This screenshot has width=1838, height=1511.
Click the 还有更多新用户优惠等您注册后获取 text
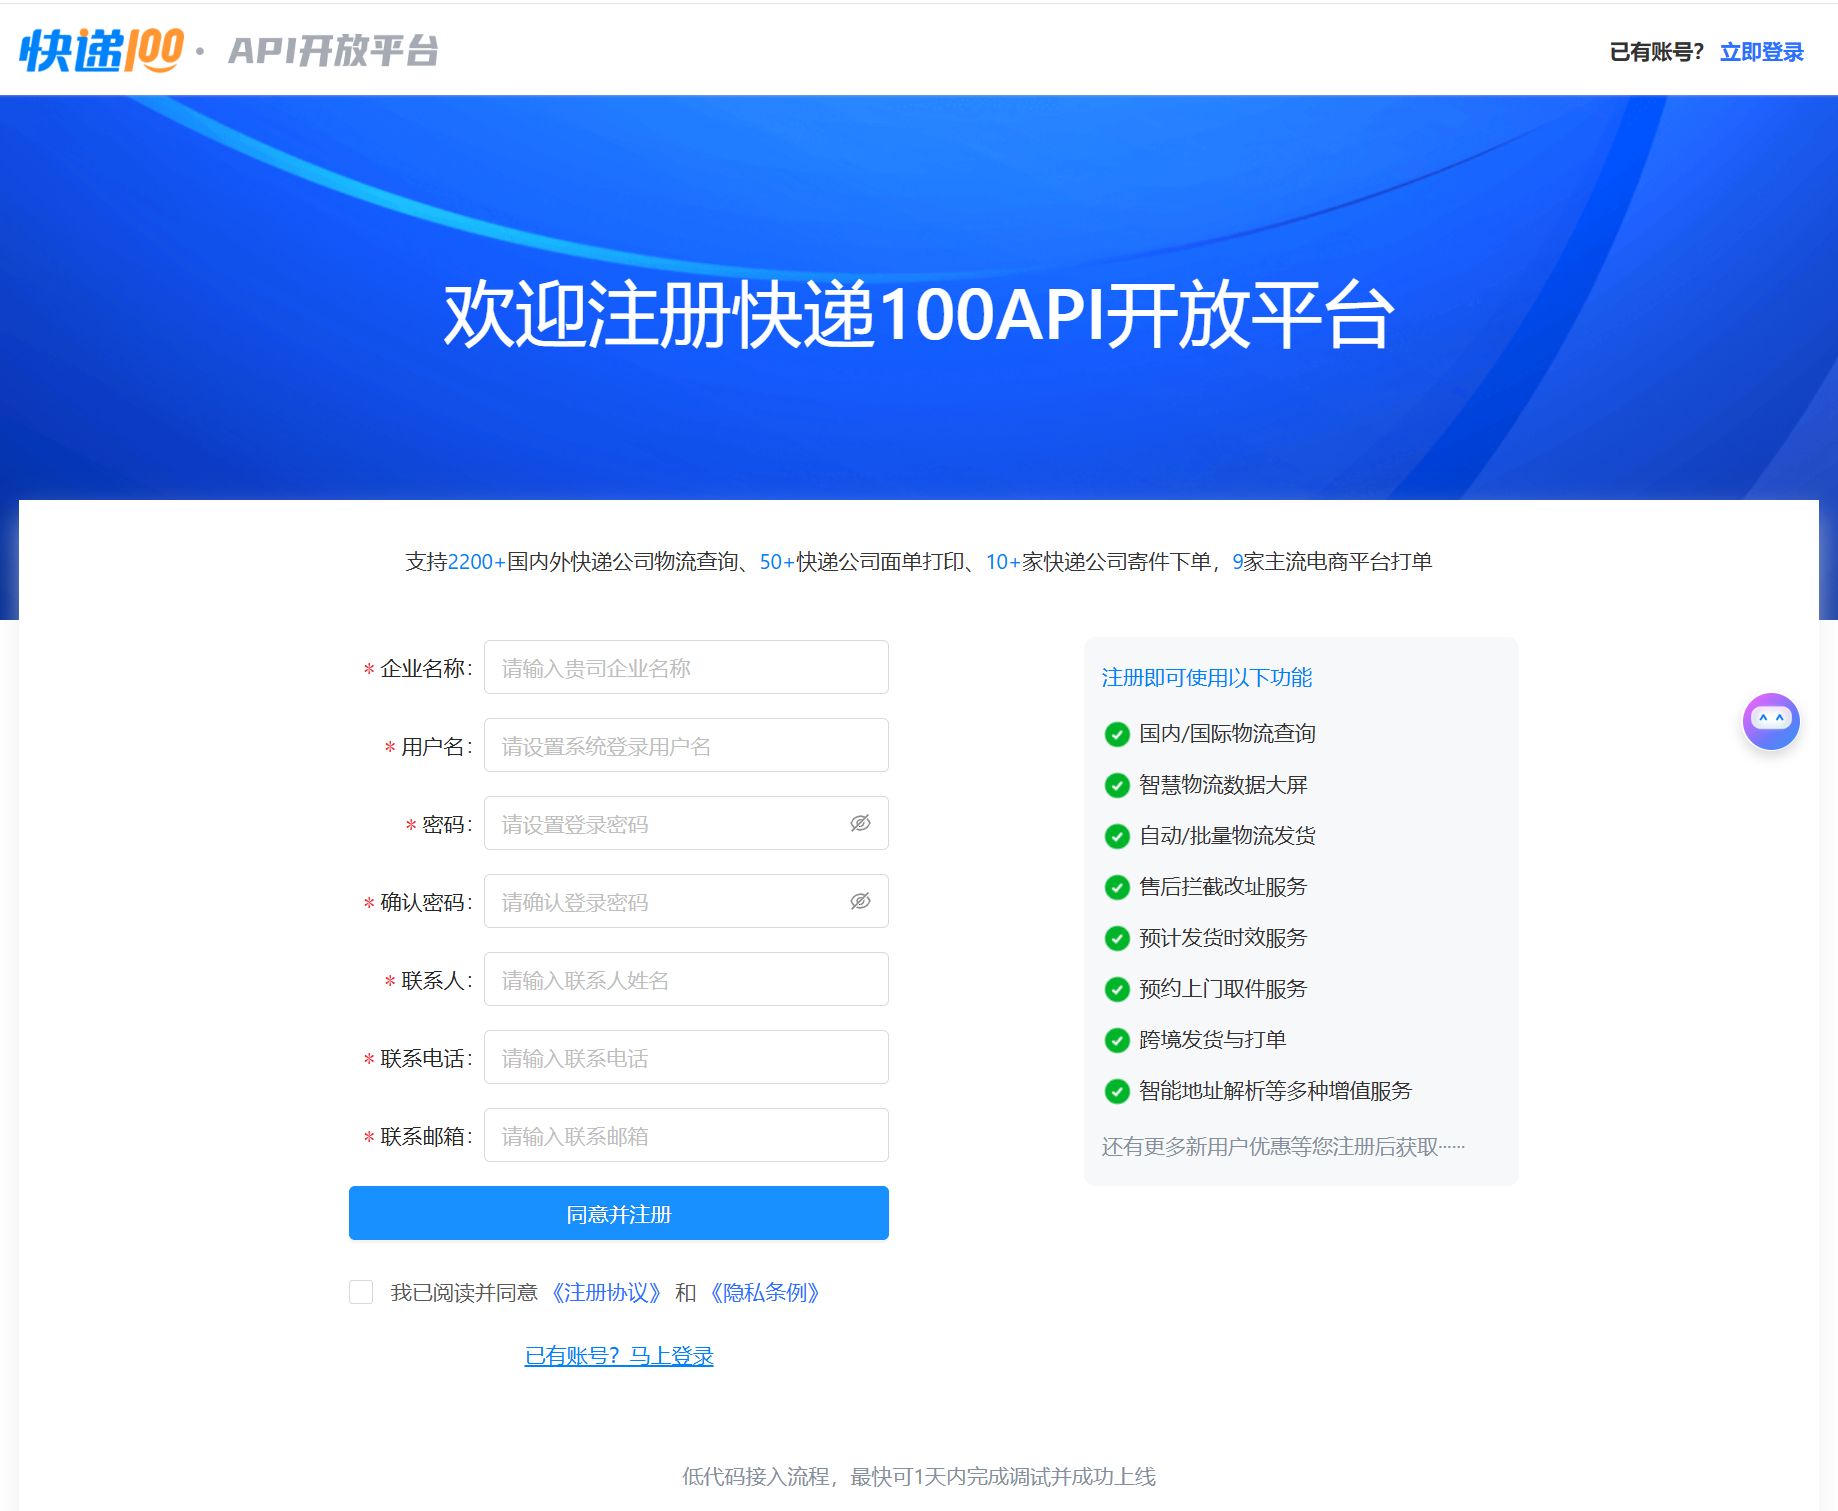click(1283, 1146)
